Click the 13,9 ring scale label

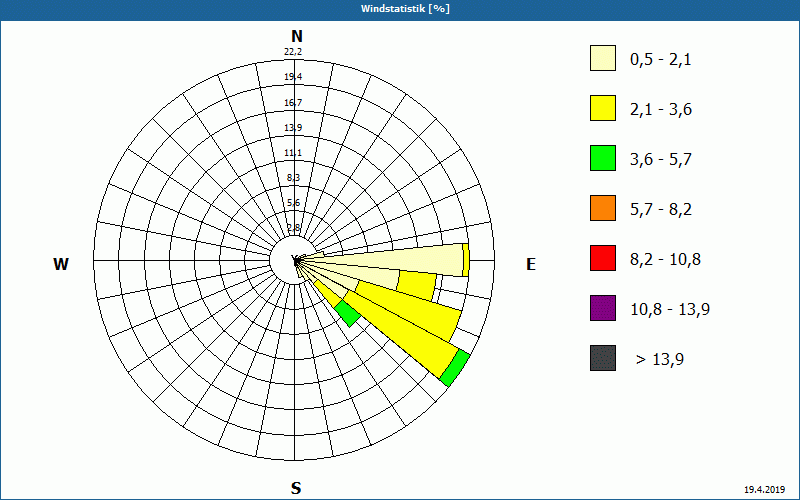[x=293, y=128]
